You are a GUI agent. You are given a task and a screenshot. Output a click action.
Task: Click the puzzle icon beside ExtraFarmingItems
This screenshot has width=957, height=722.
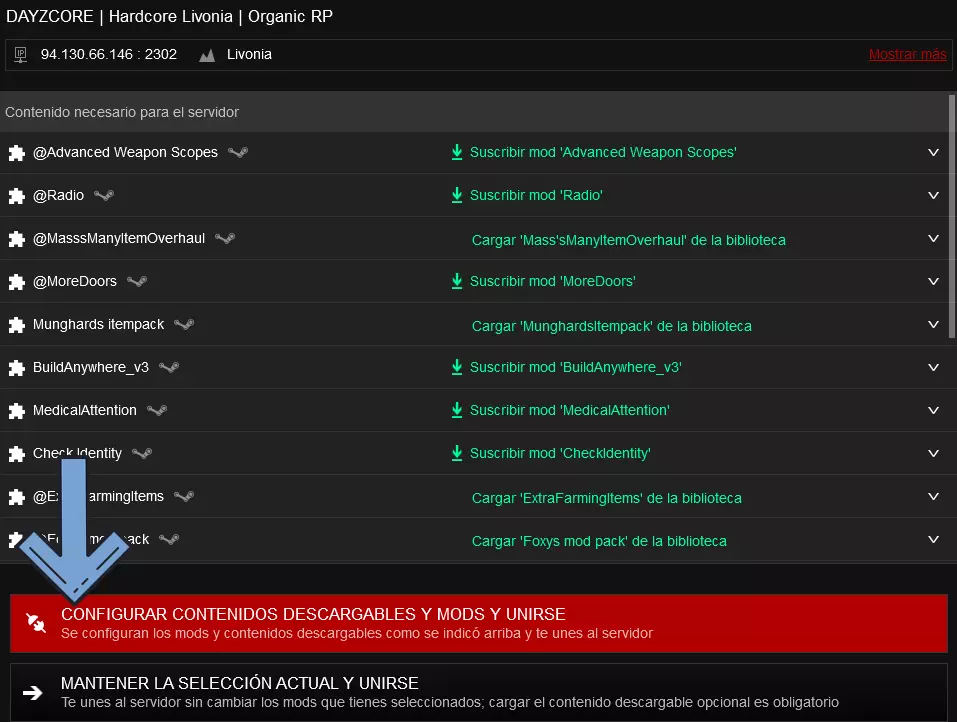click(x=16, y=497)
